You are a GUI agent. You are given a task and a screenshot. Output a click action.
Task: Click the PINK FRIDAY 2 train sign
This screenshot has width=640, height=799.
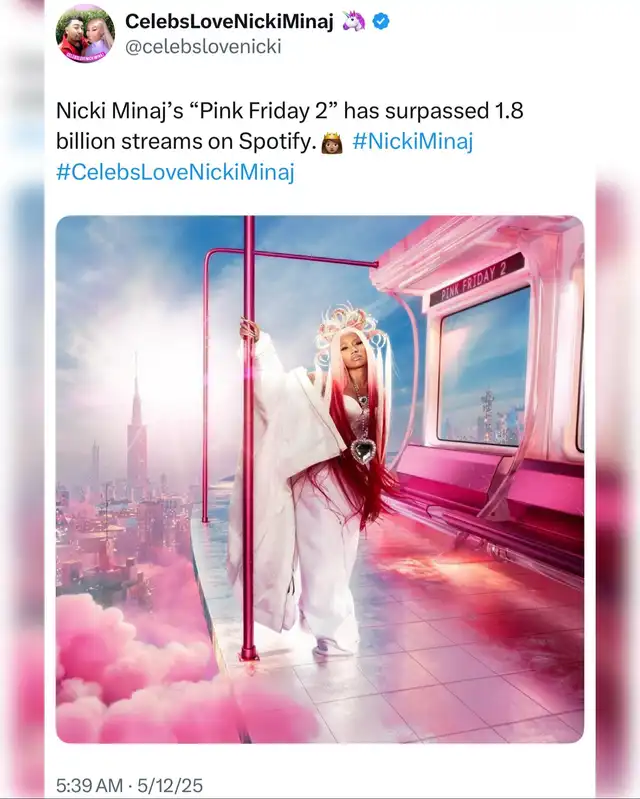(x=476, y=280)
